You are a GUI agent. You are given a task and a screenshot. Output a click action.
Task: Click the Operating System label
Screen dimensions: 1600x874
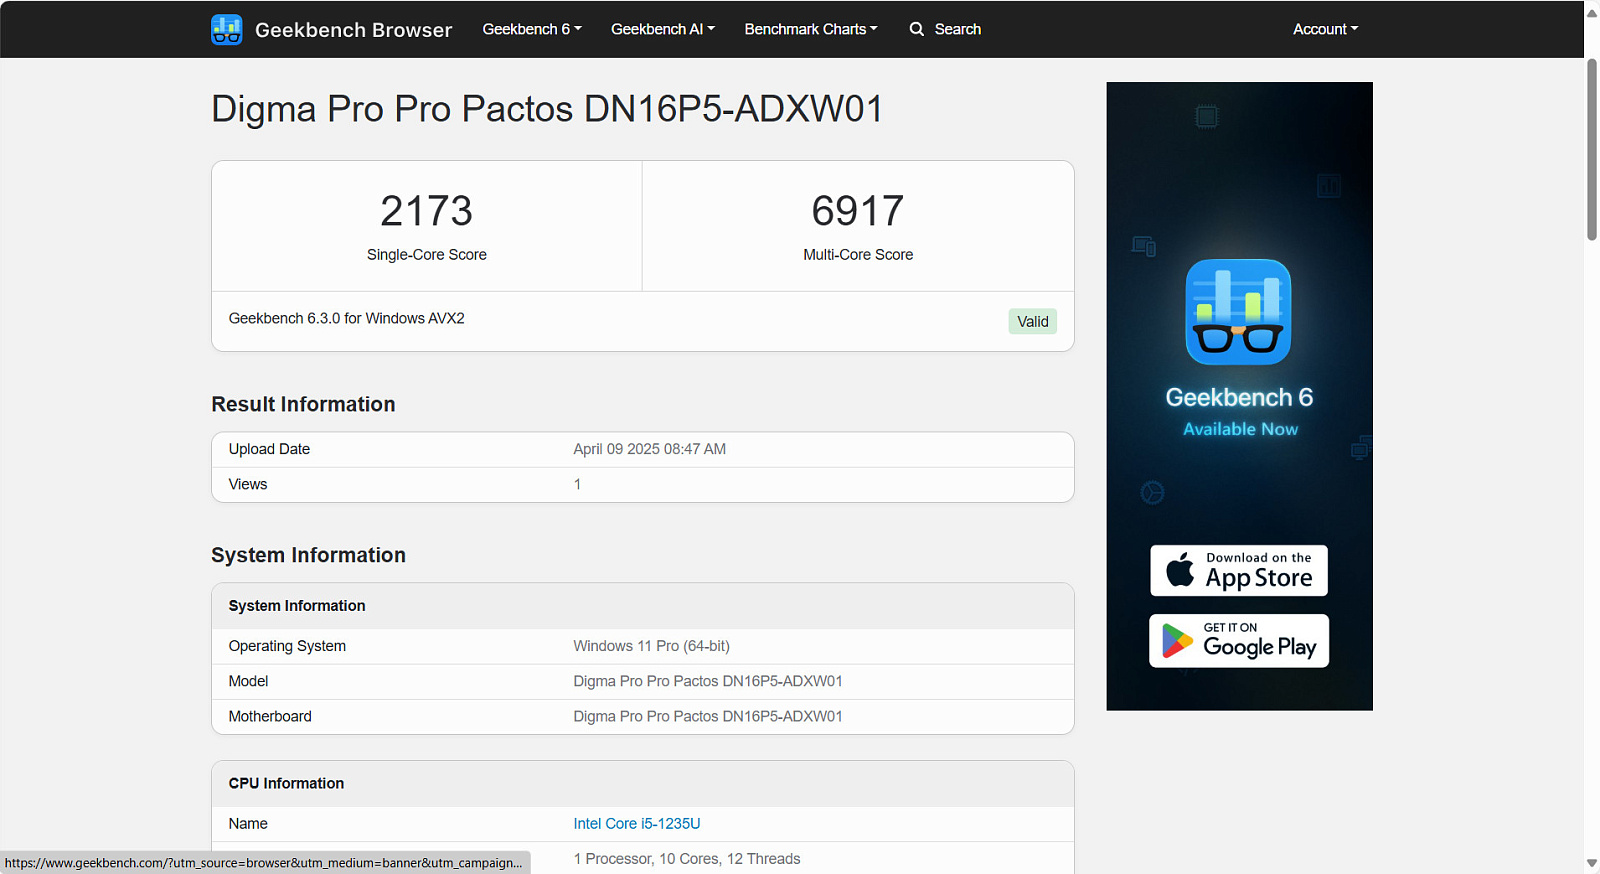pos(287,646)
